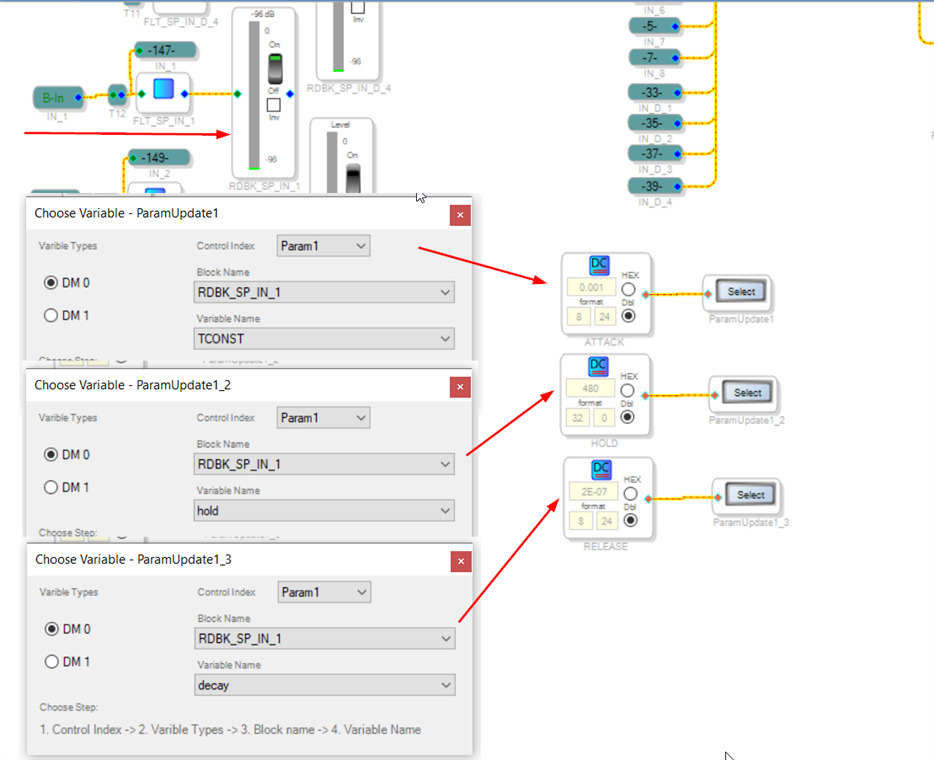Click the 0.001 value field in ATTACK
Screen dimensions: 934x760
(591, 287)
